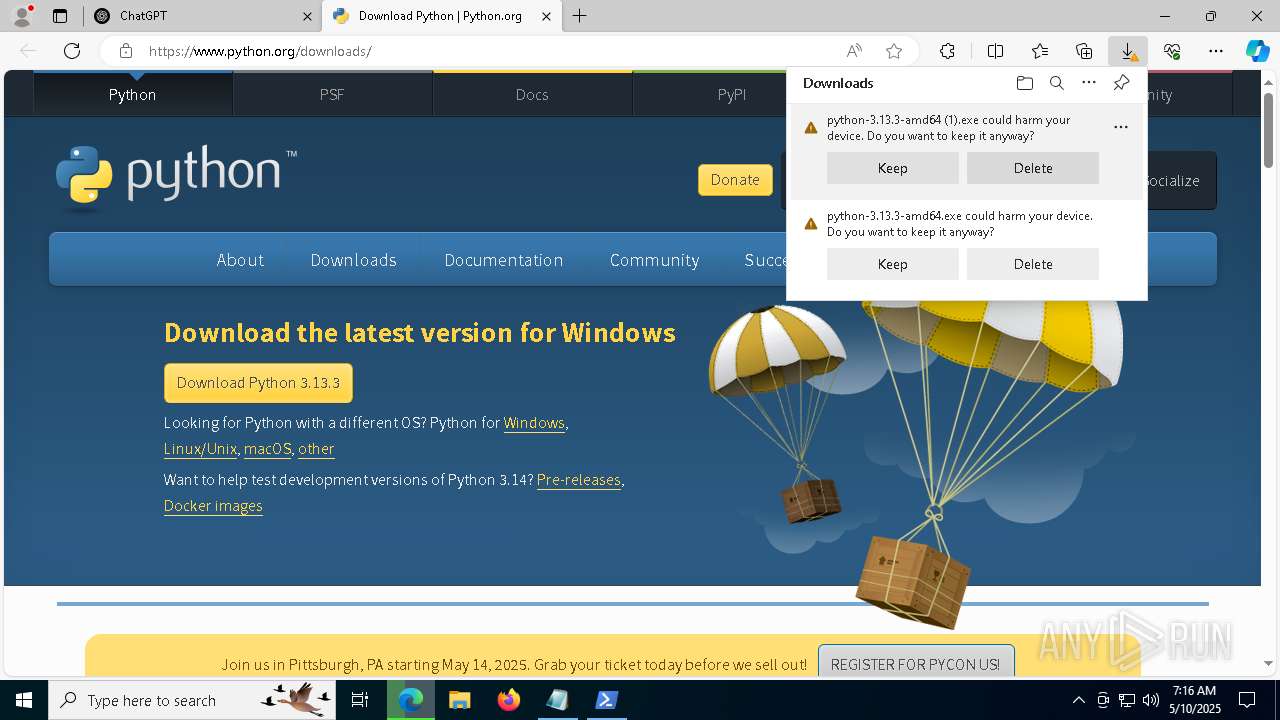Open the Downloads menu item

[353, 260]
